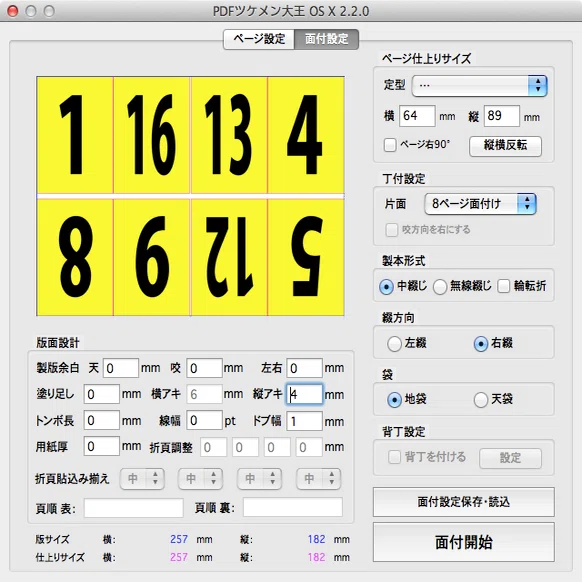Click the 縦 height field showing 89
The image size is (582, 582).
[501, 116]
